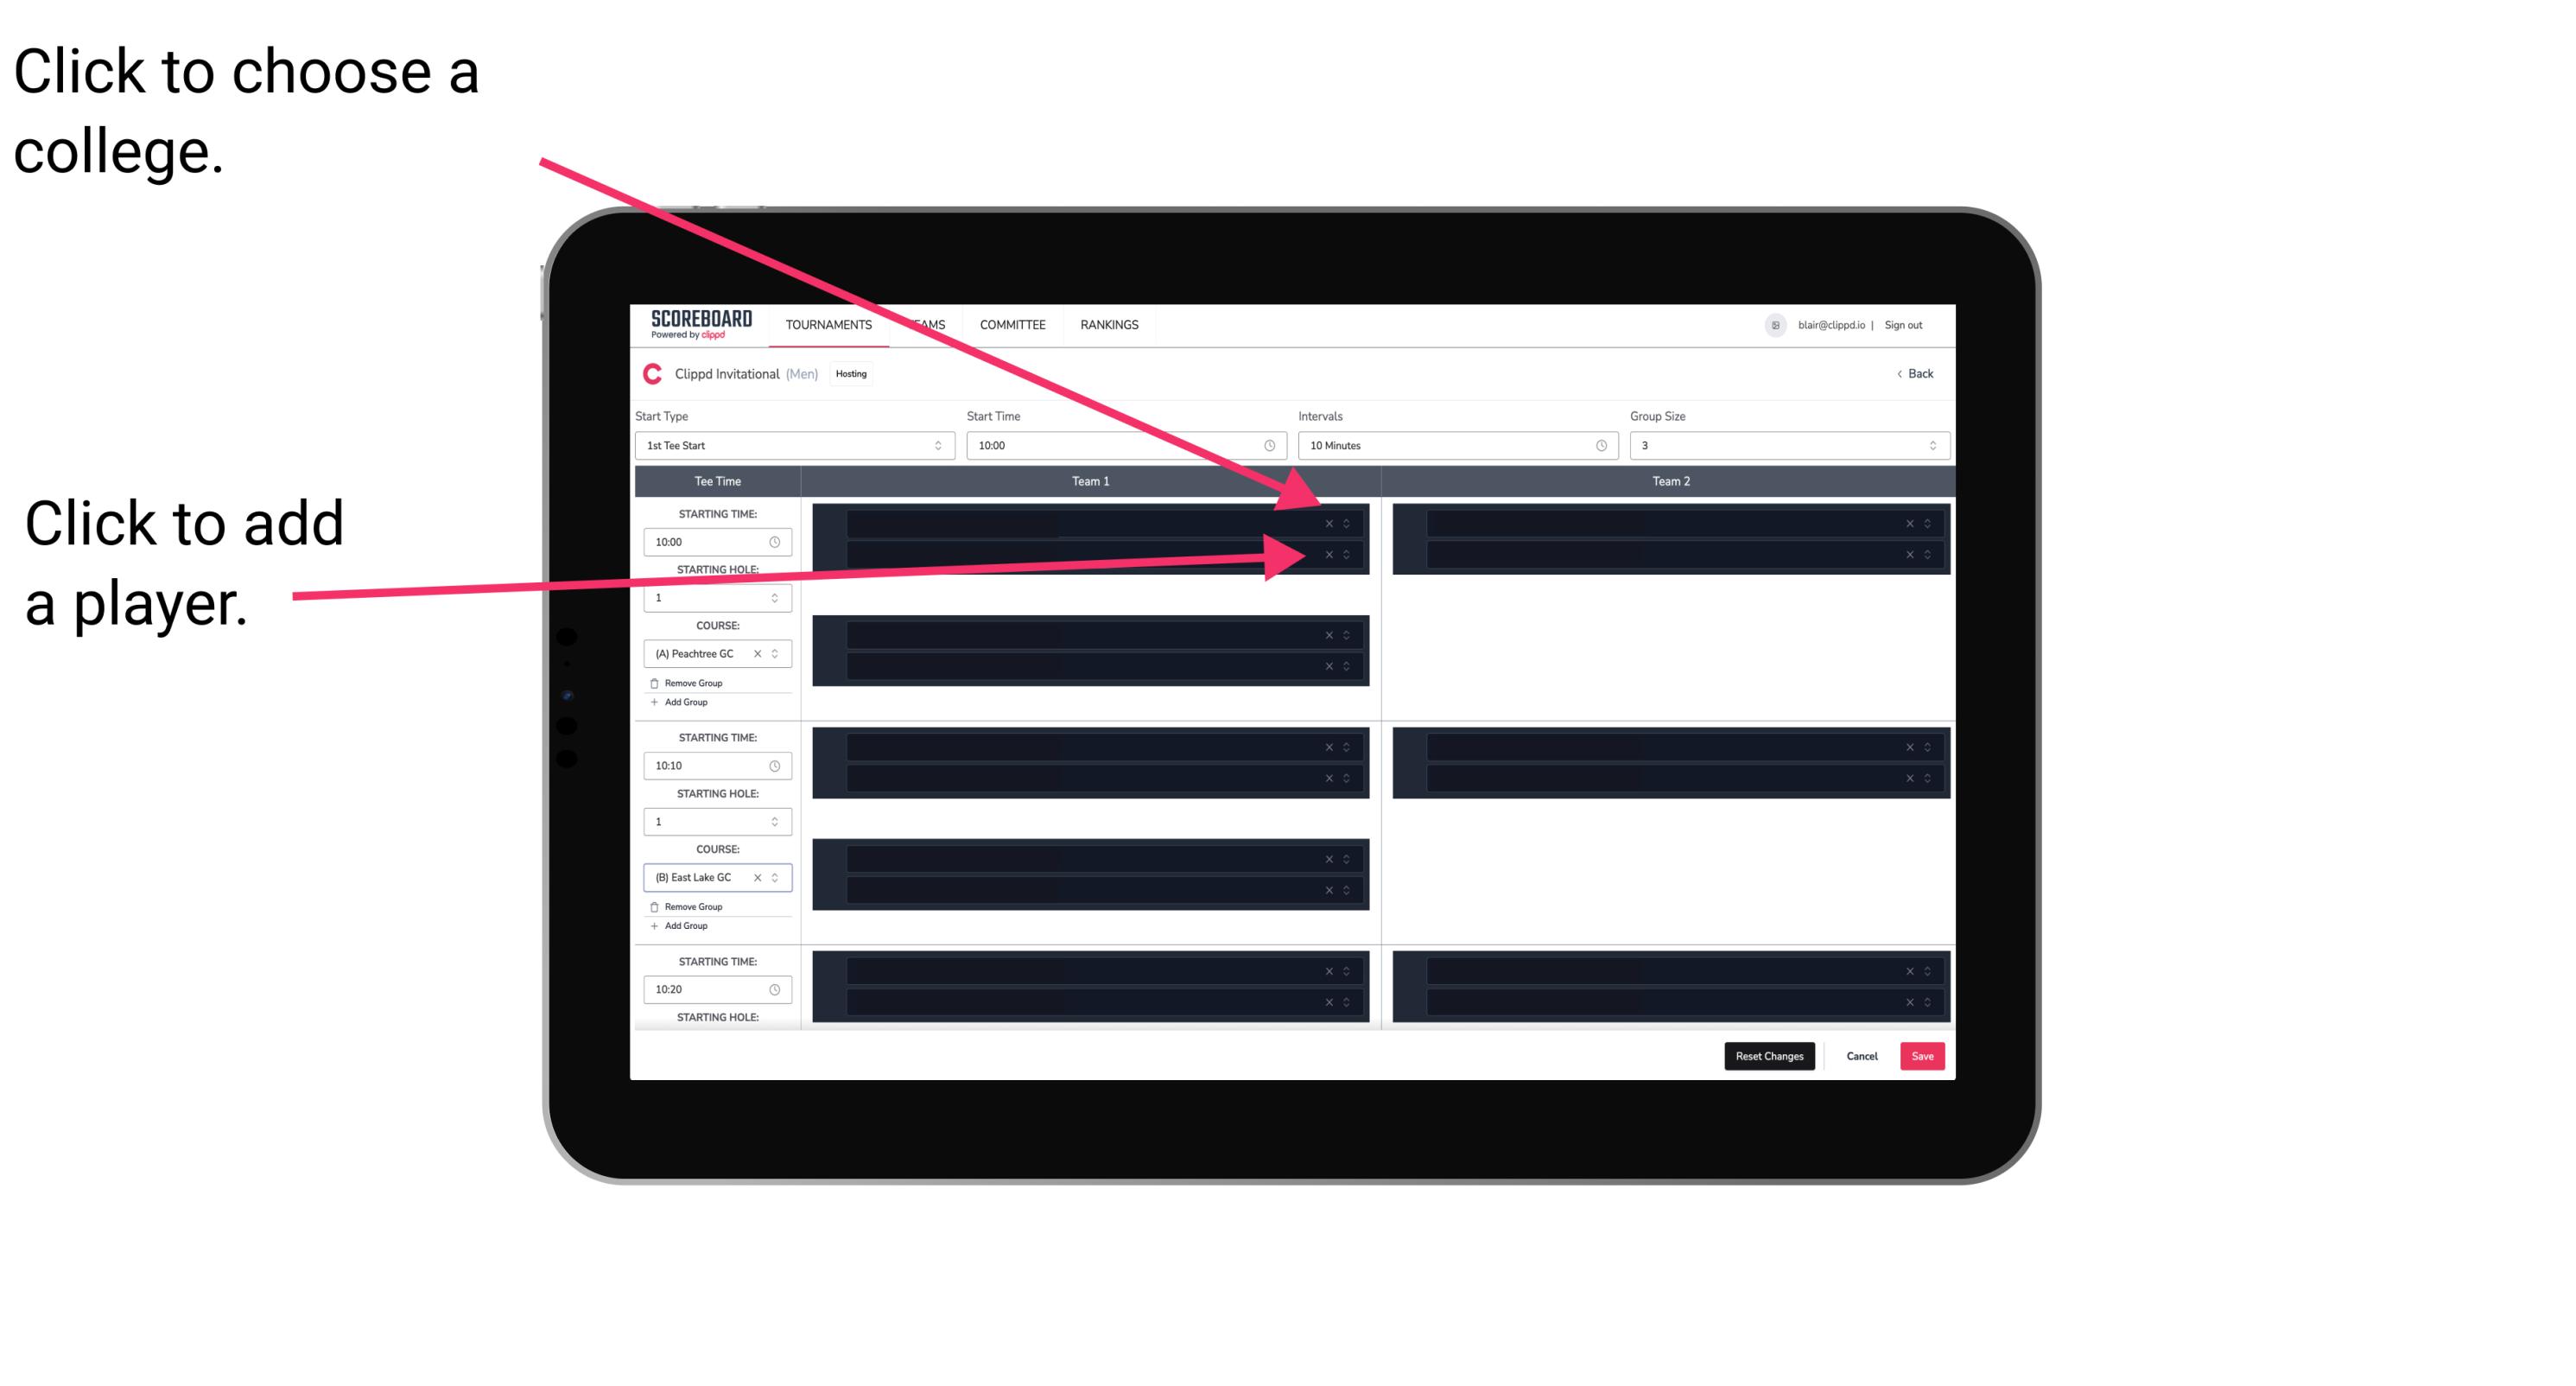Click the RANKINGS tab
The height and width of the screenshot is (1386, 2576).
(1113, 324)
